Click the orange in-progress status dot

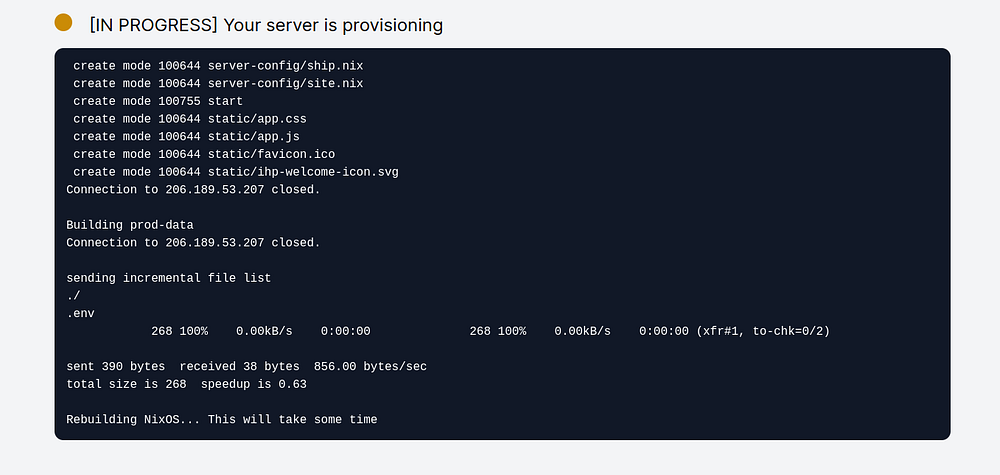pyautogui.click(x=63, y=22)
